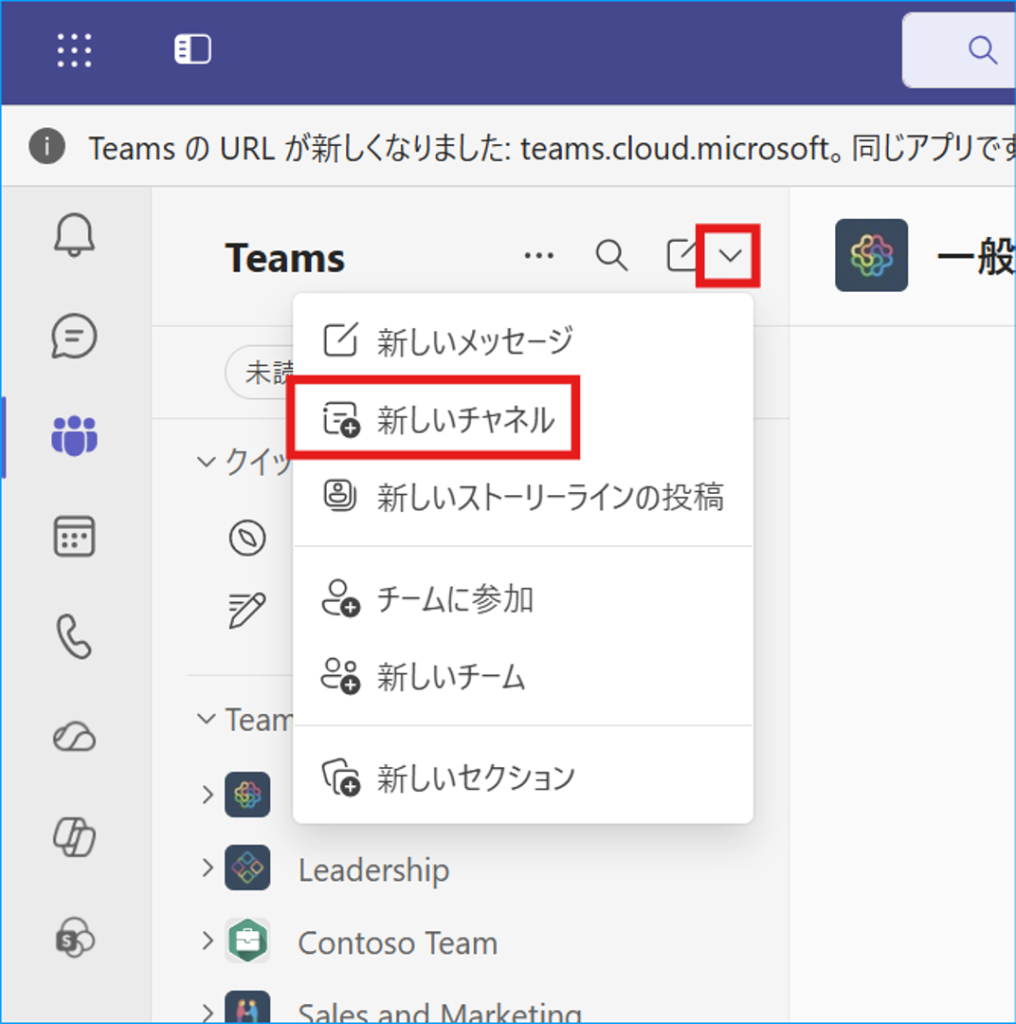The width and height of the screenshot is (1016, 1024).
Task: Toggle the navigation pane icon in header
Action: (193, 50)
